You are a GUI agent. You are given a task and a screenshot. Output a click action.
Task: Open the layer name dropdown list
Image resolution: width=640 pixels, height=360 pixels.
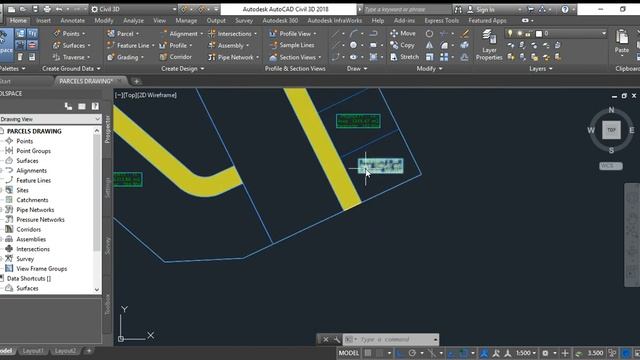point(604,33)
